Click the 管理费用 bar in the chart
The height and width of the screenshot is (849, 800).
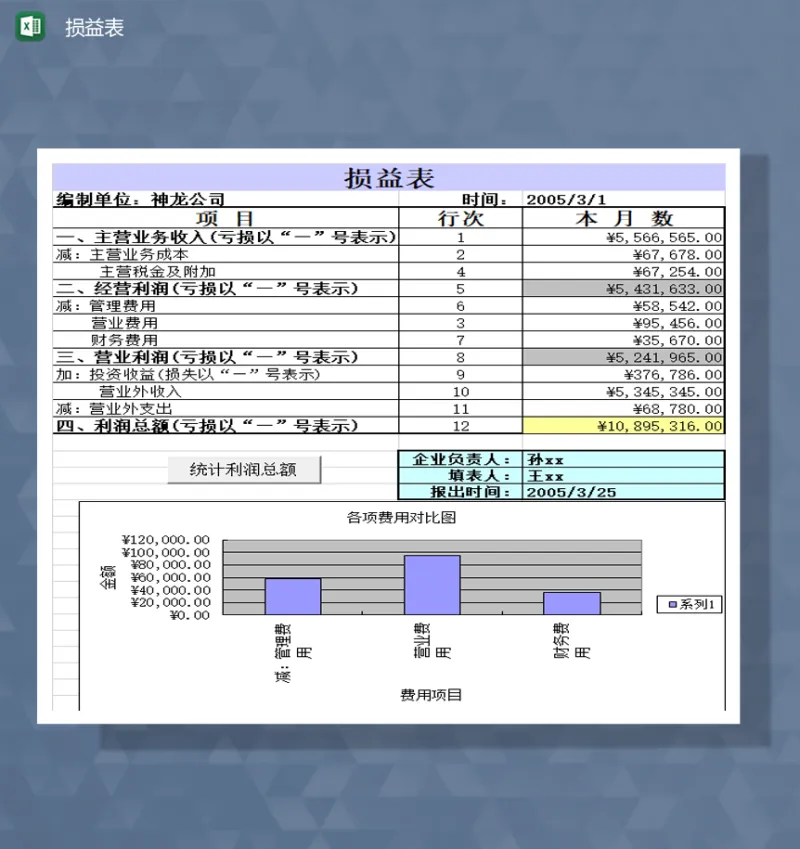(292, 595)
